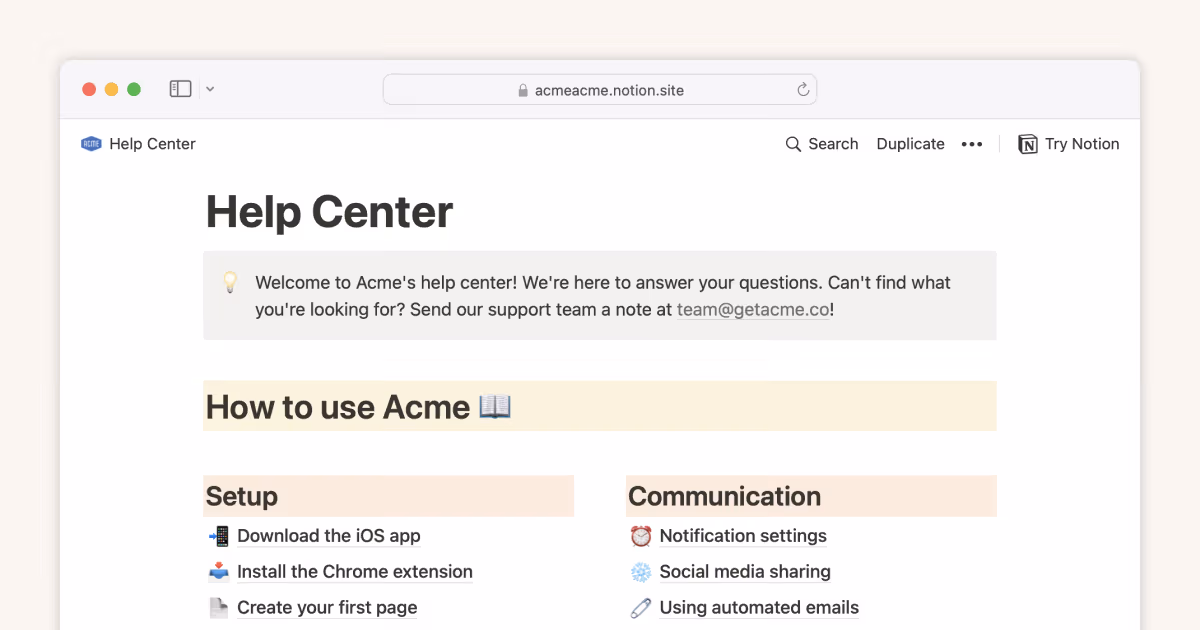Screen dimensions: 1200x630
Task: Click the Try Notion logo icon
Action: click(1027, 143)
